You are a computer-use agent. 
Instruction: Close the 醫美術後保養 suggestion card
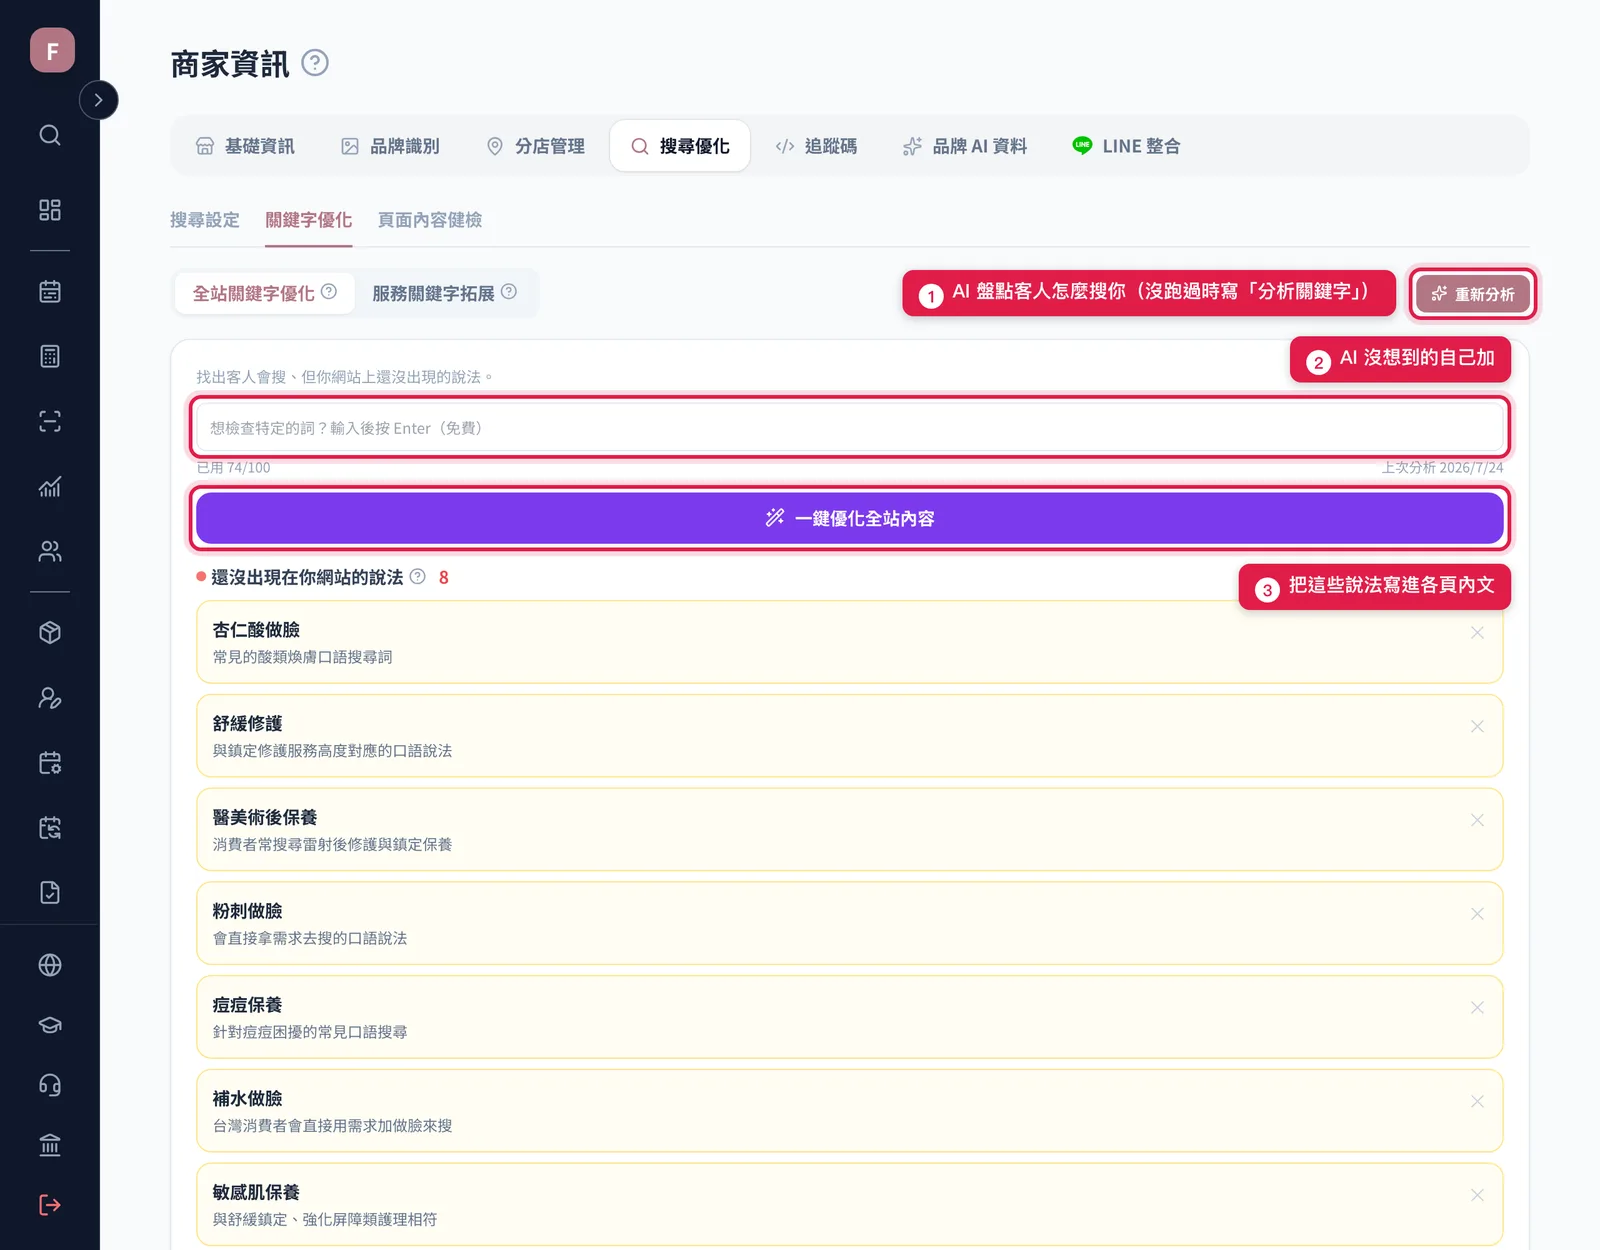pyautogui.click(x=1477, y=820)
